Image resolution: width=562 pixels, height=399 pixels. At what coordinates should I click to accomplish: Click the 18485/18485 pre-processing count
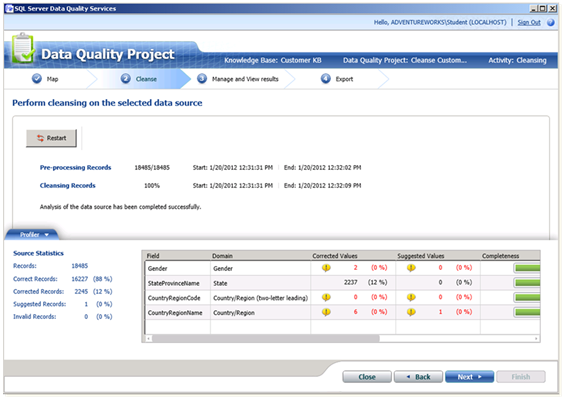(152, 167)
